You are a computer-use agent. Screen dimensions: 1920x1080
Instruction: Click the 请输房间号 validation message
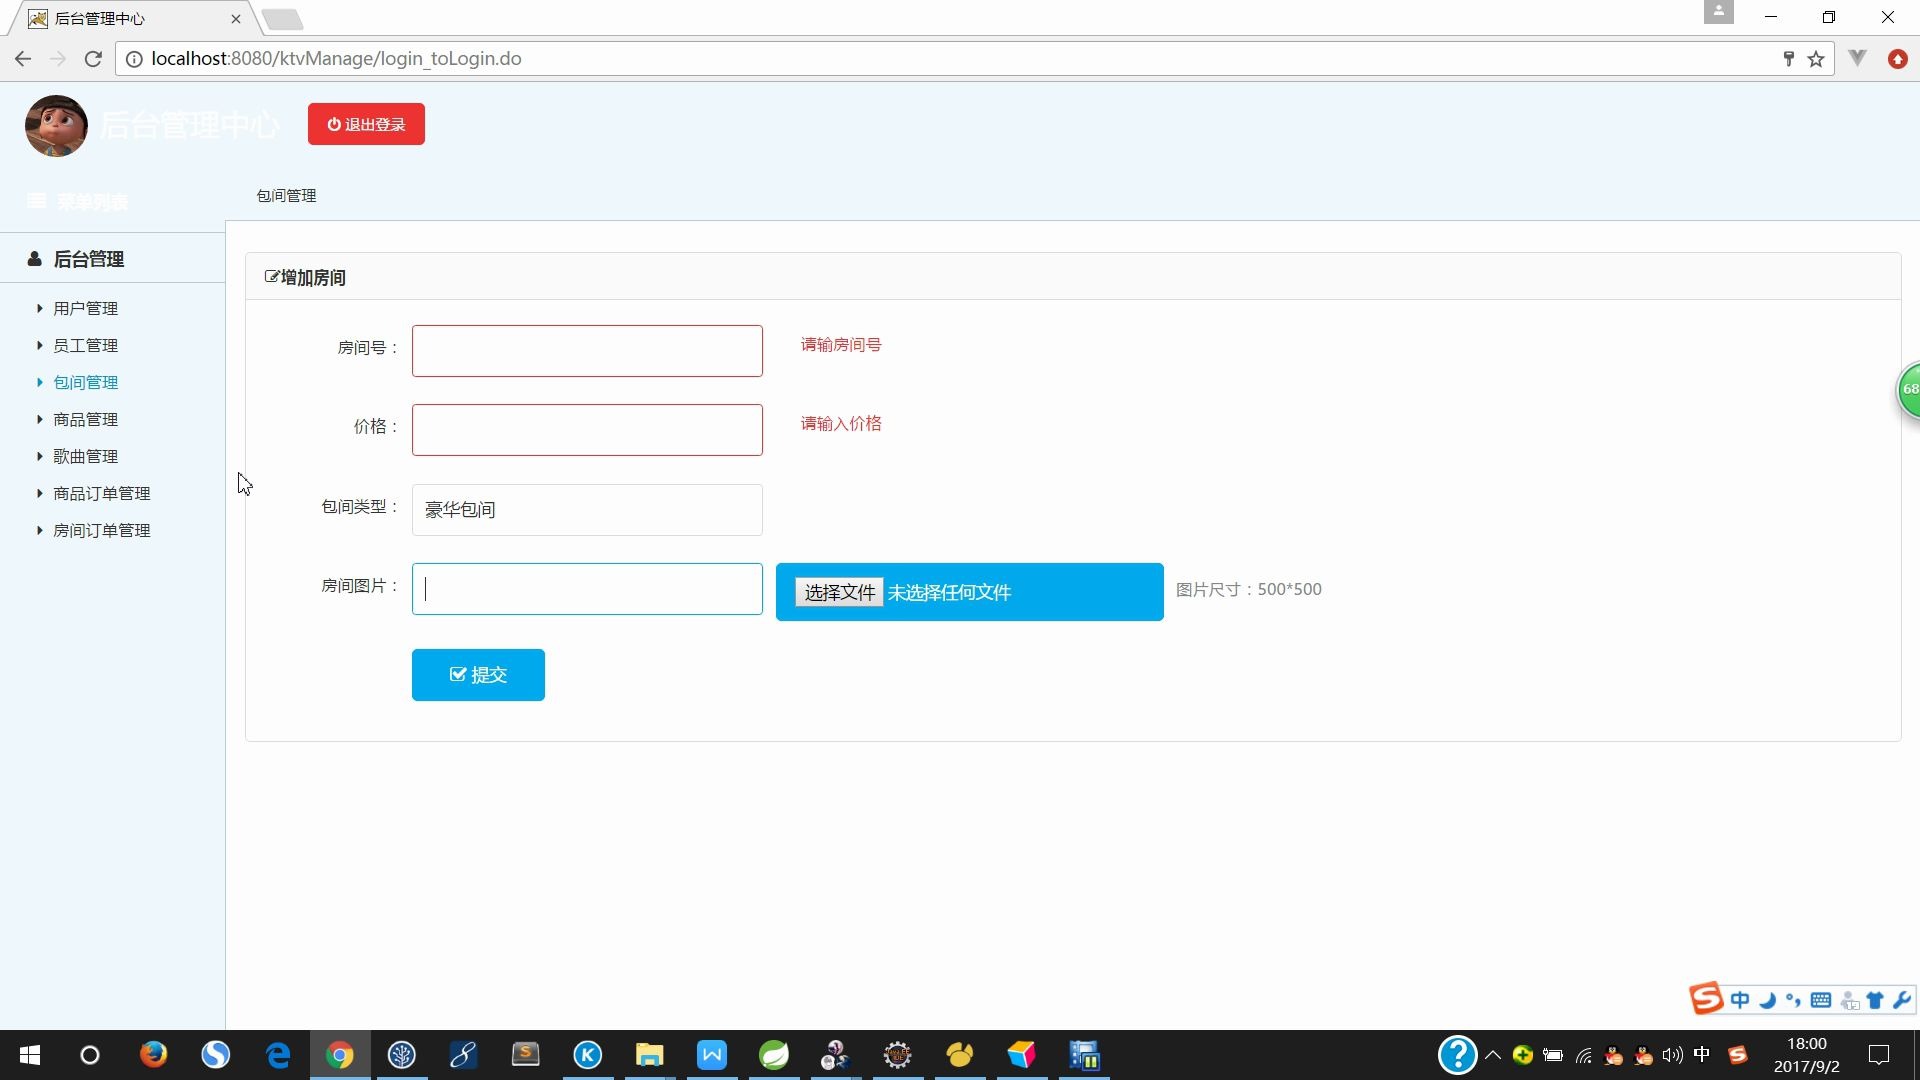tap(841, 345)
